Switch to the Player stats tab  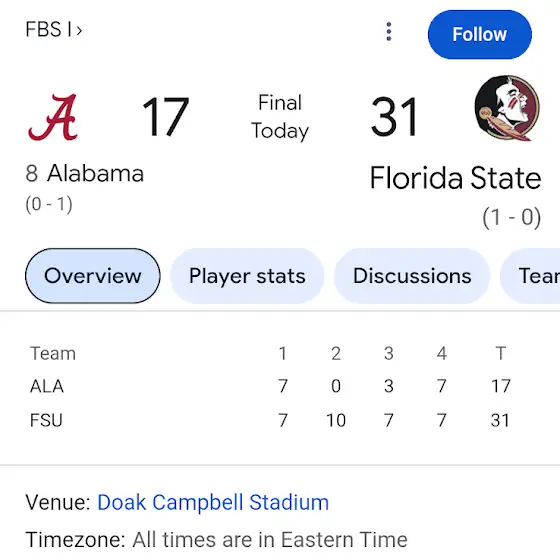(247, 276)
